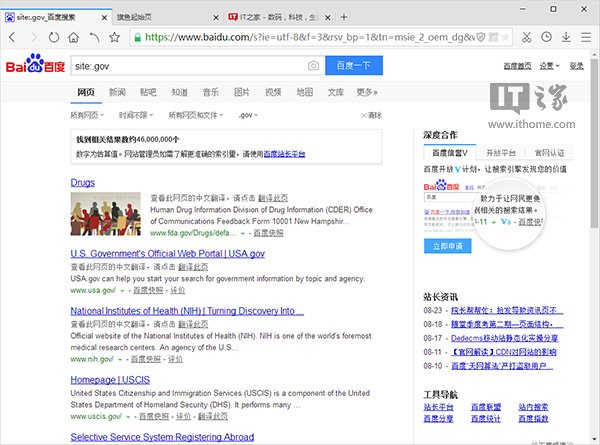Open a new tab with plus button
Image resolution: width=600 pixels, height=445 pixels.
tap(343, 17)
